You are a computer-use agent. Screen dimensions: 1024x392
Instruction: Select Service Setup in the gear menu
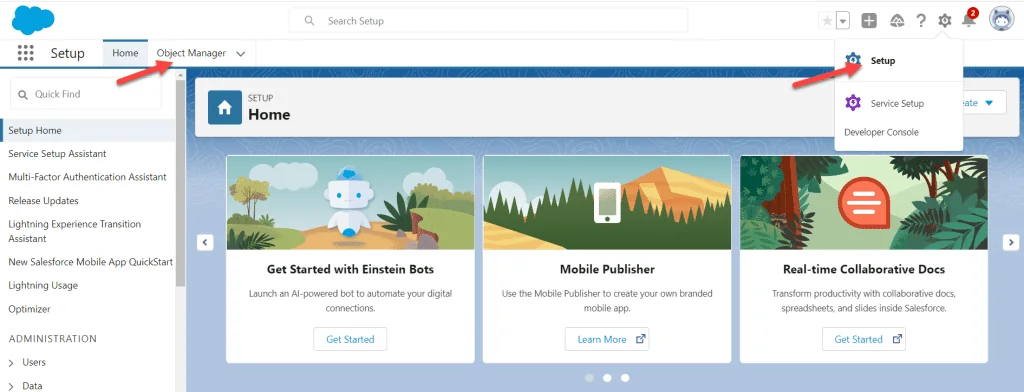coord(898,103)
